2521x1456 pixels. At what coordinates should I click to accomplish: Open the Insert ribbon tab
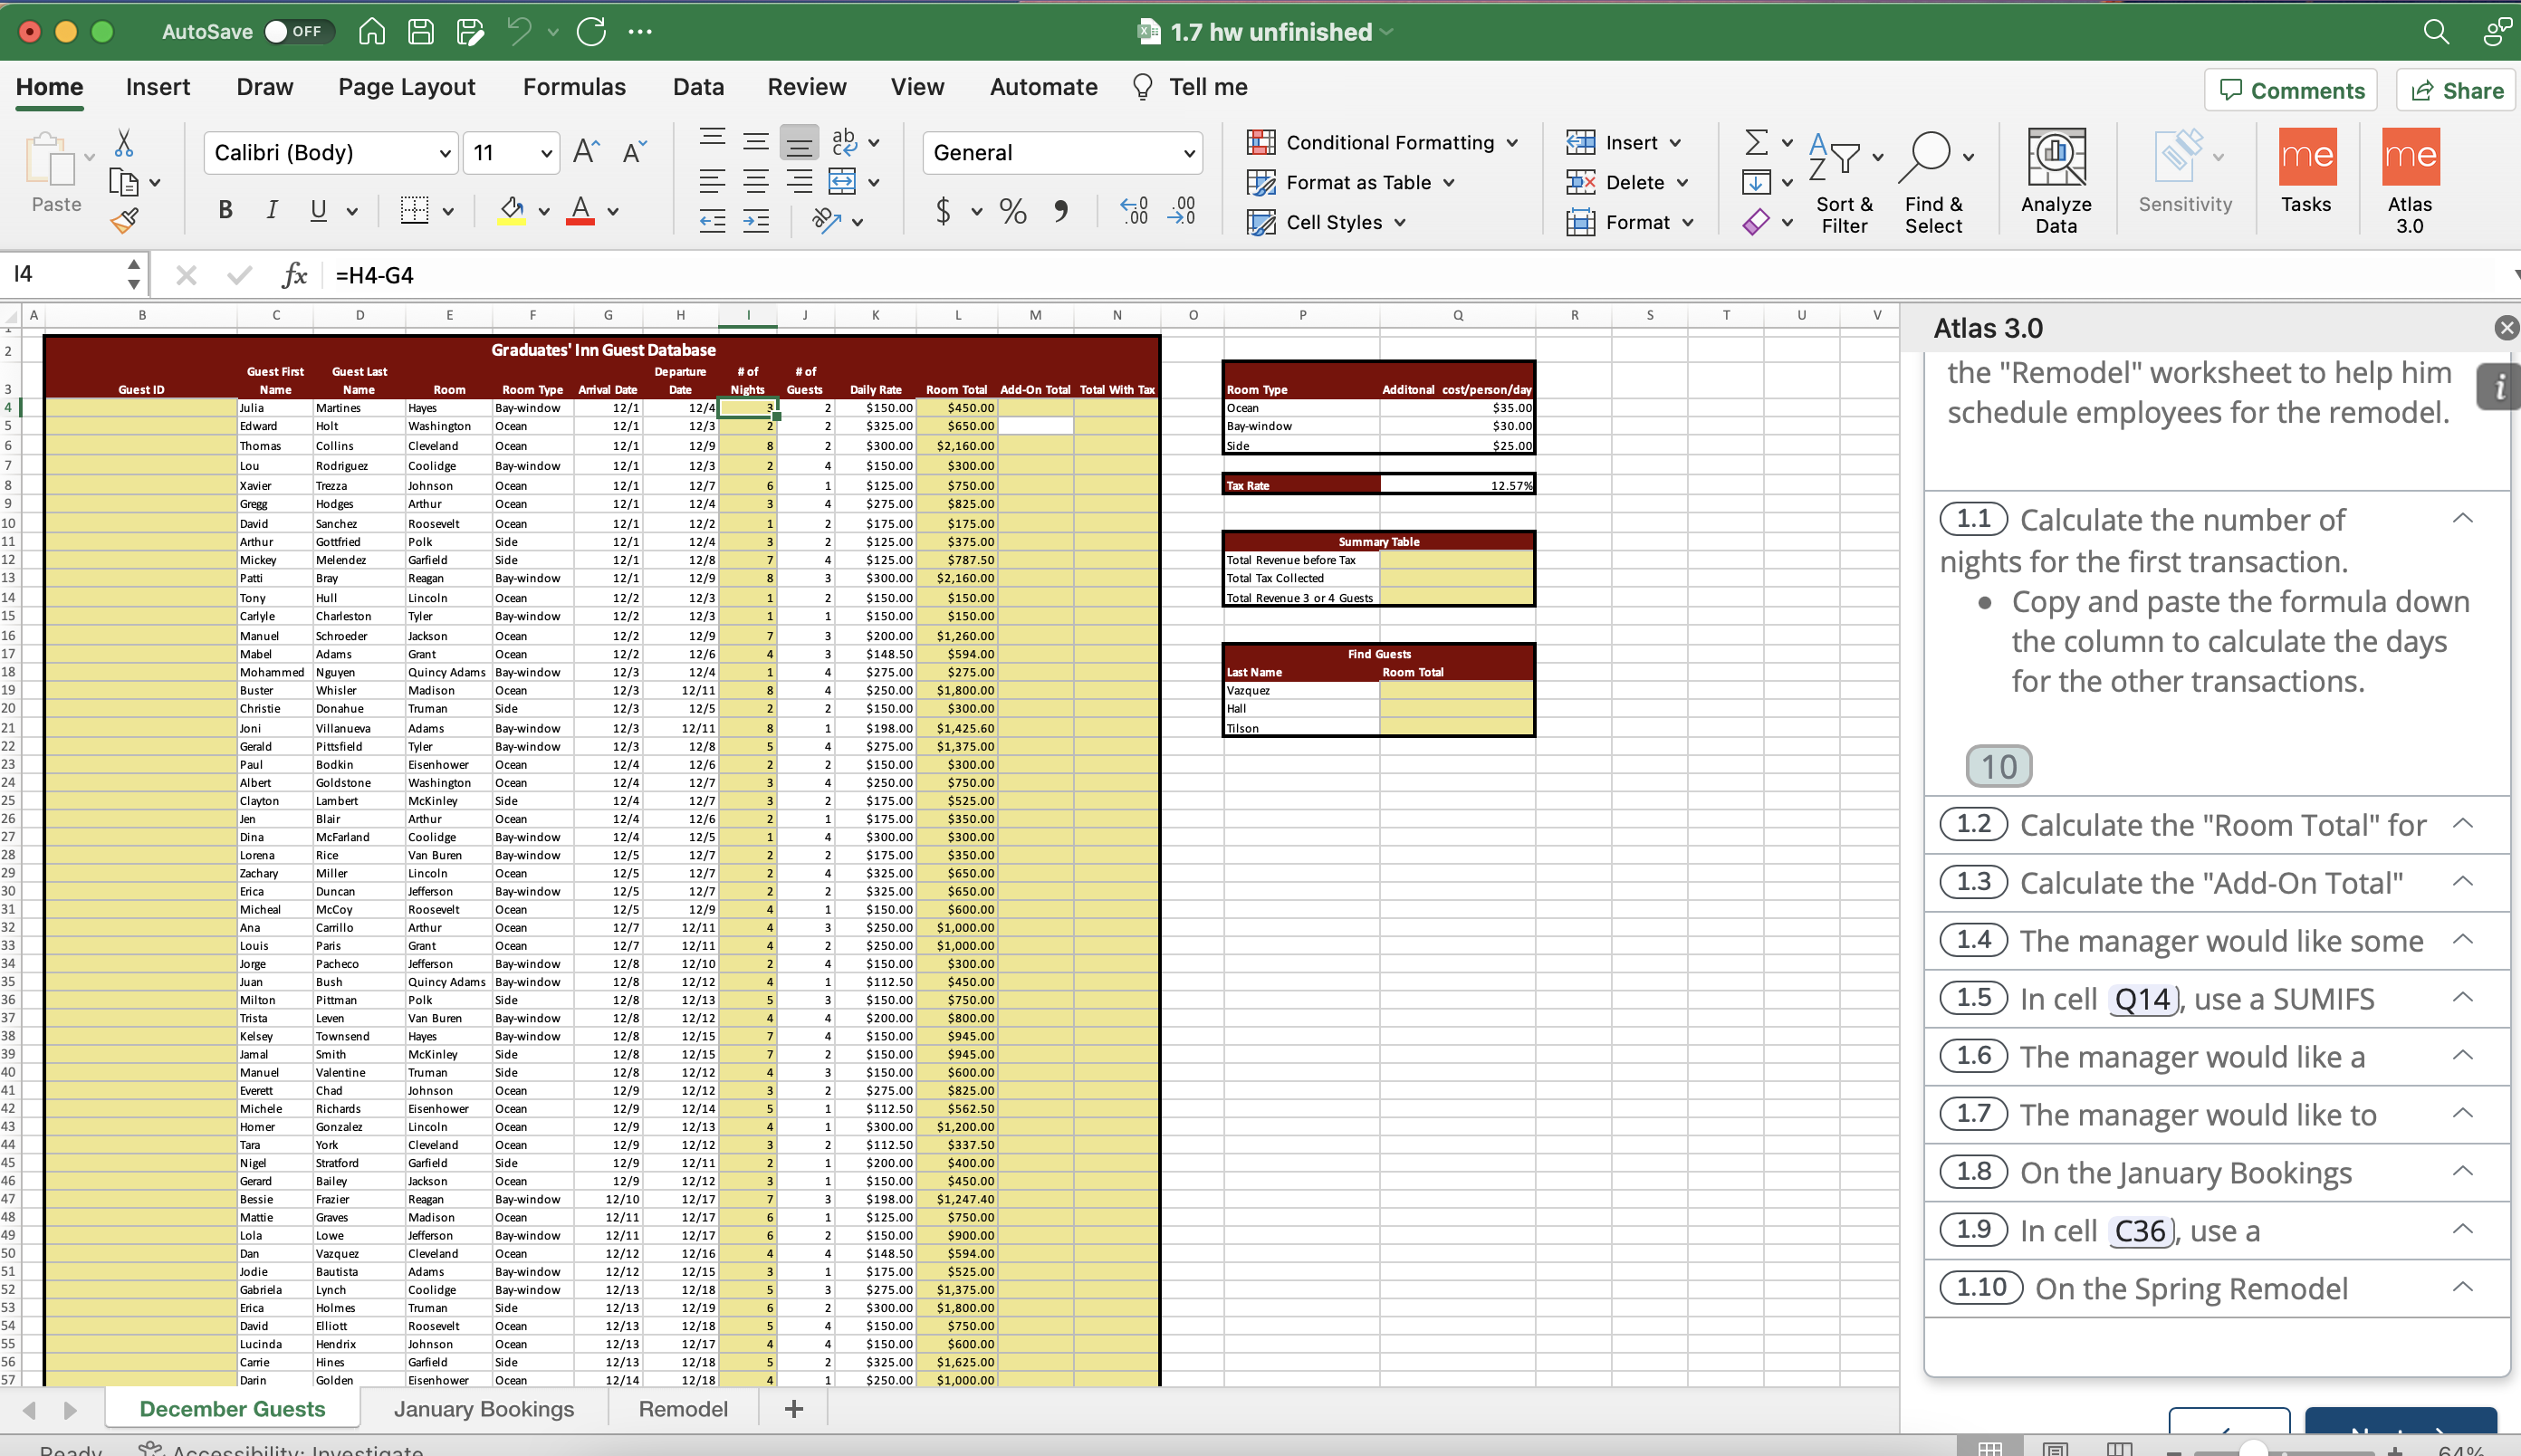[158, 87]
